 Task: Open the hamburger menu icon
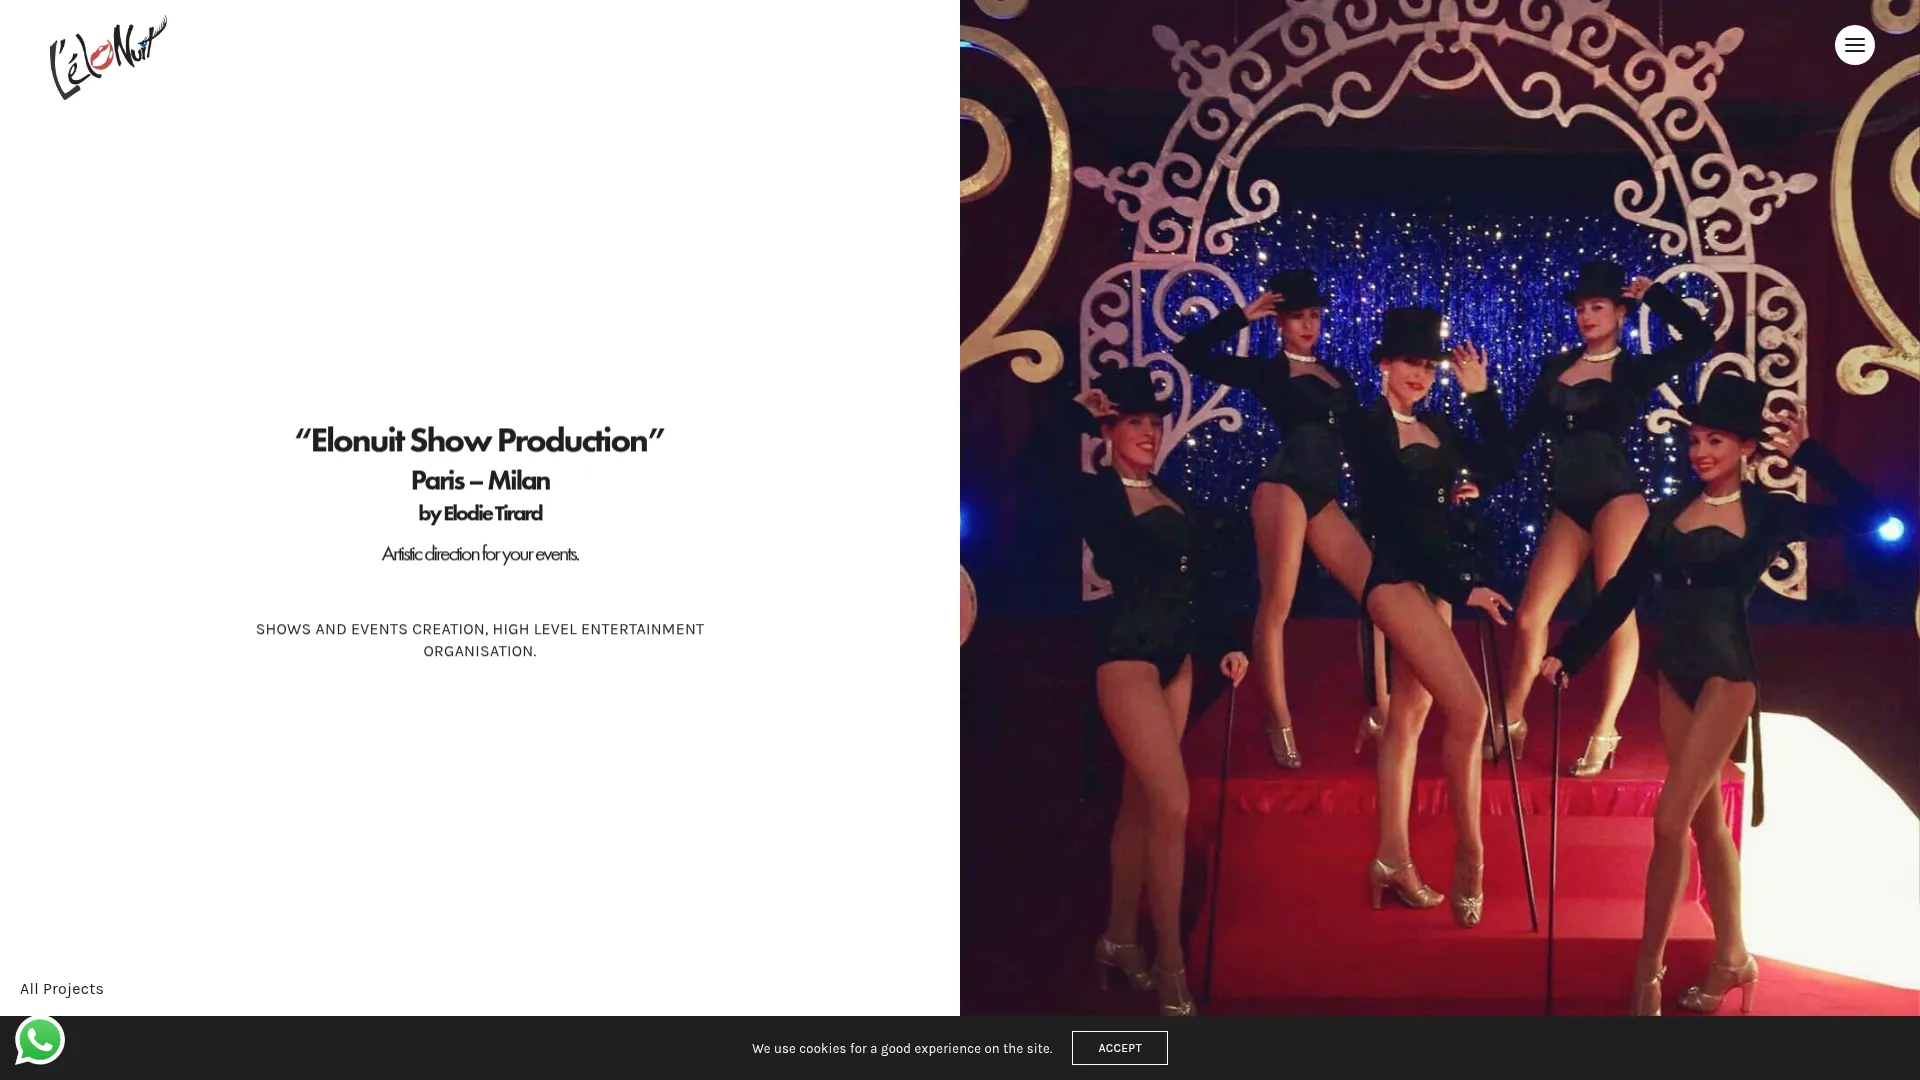1854,45
